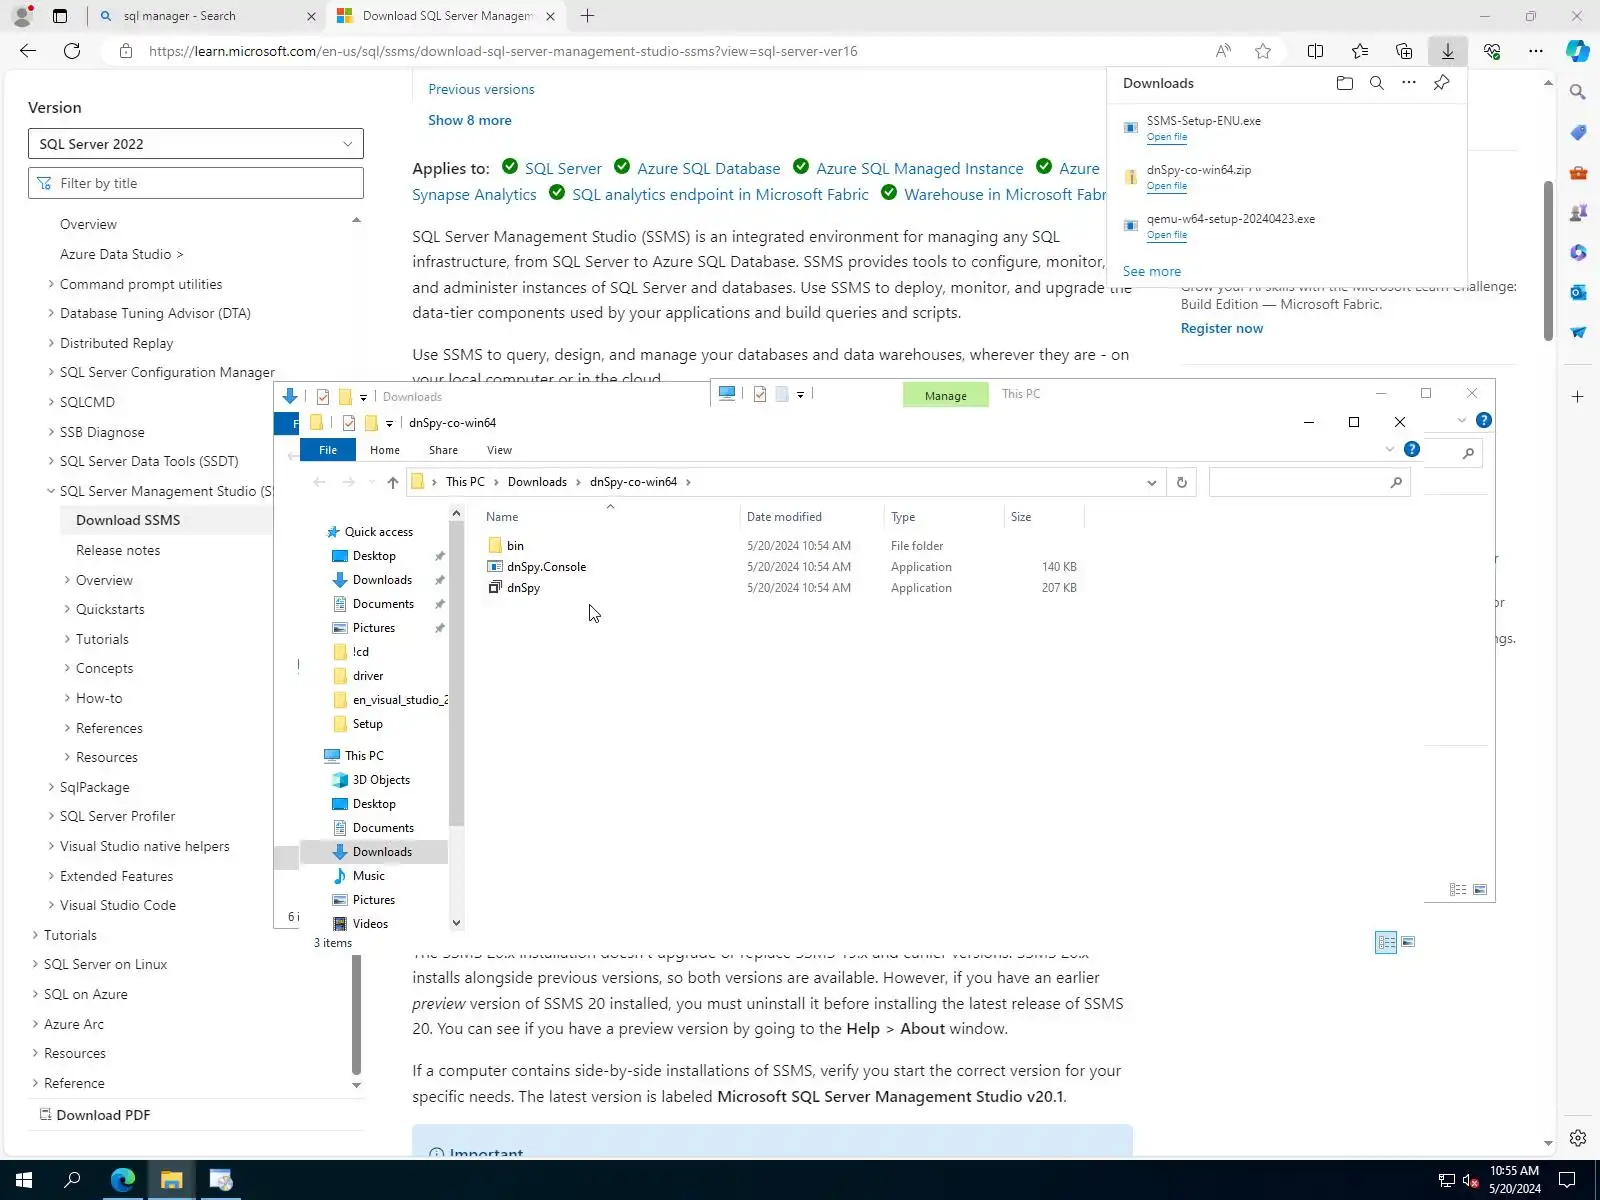Expand the SqlPackage tree node
This screenshot has width=1600, height=1200.
point(51,787)
